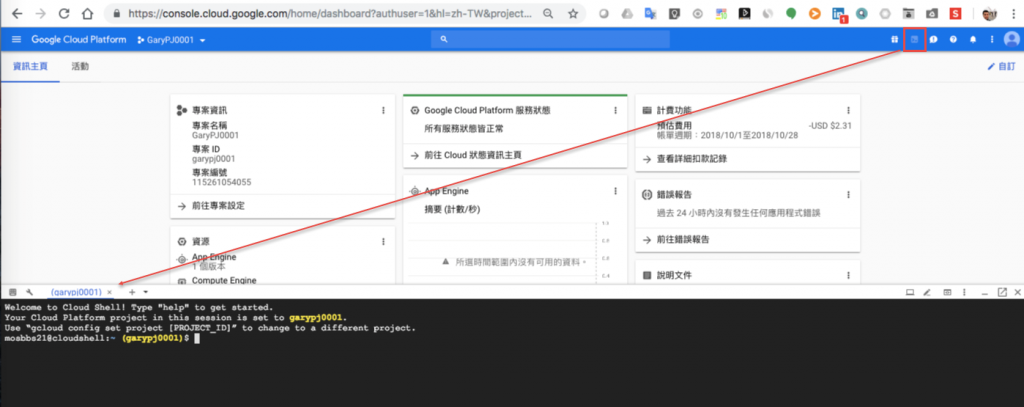This screenshot has height=407, width=1024.
Task: Click the web preview laptop icon in Cloud Shell
Action: pos(909,292)
